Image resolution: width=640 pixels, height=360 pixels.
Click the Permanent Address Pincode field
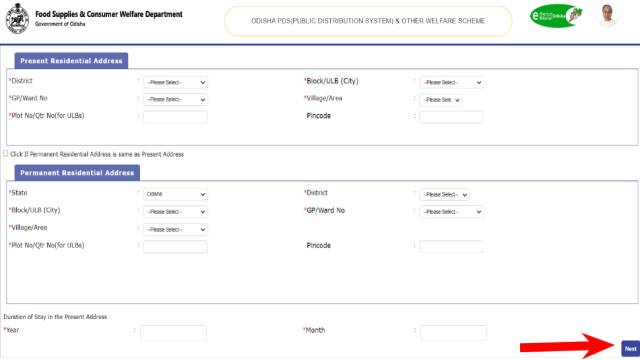click(451, 247)
